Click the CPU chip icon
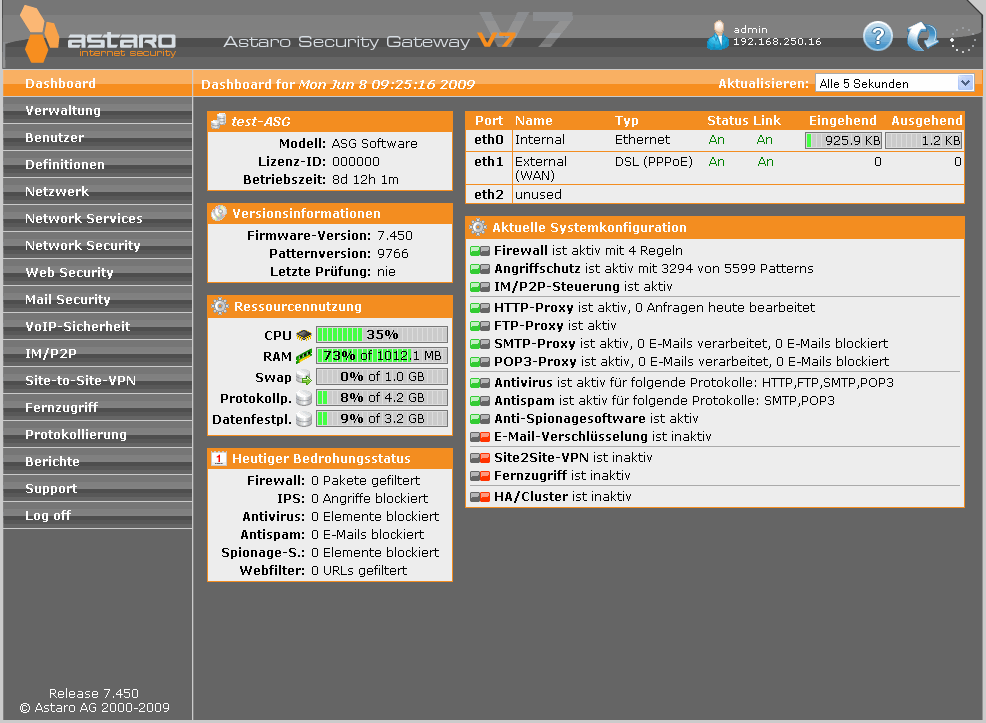Screen dimensions: 986x723 click(x=304, y=335)
